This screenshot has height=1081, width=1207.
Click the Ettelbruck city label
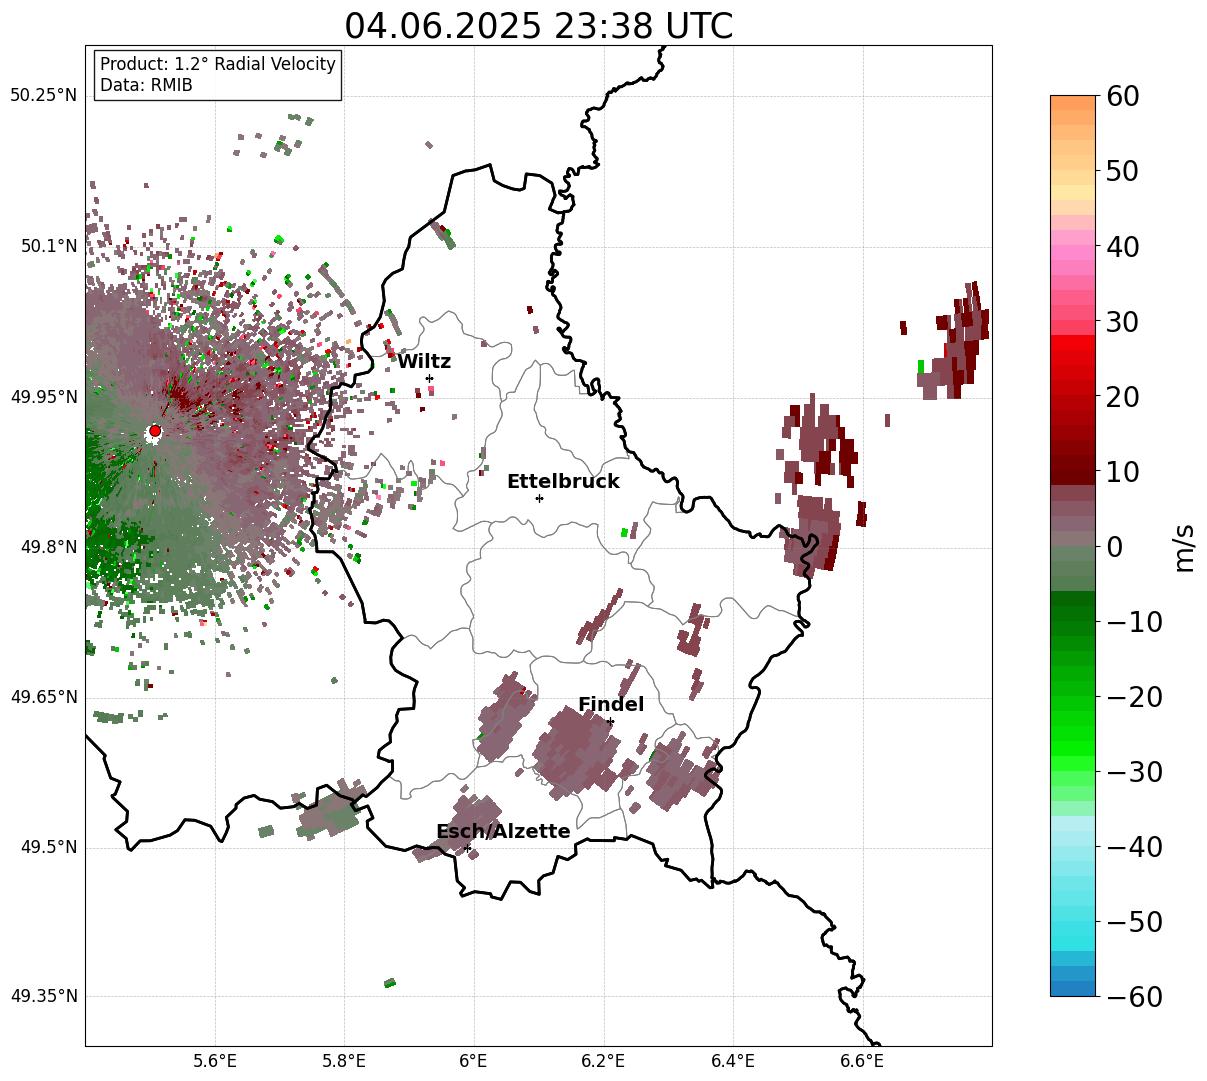point(563,482)
